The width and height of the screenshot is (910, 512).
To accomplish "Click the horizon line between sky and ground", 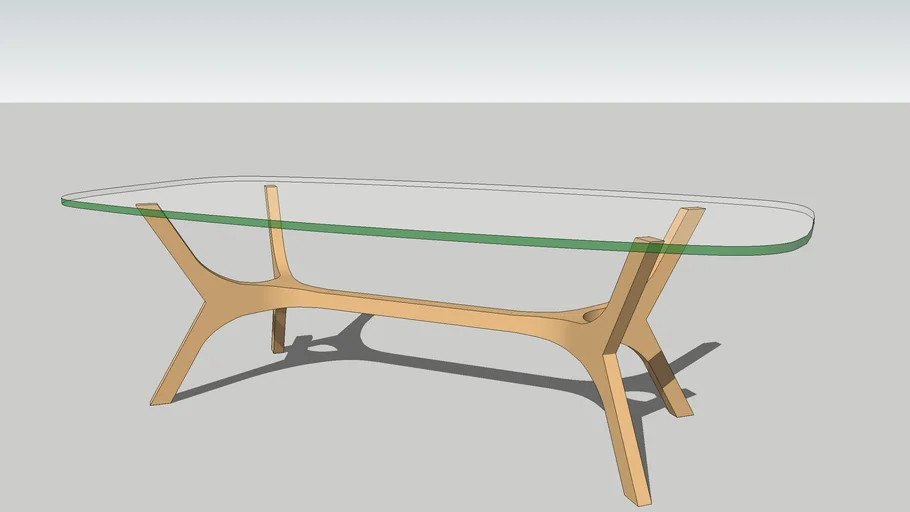I will pyautogui.click(x=450, y=102).
